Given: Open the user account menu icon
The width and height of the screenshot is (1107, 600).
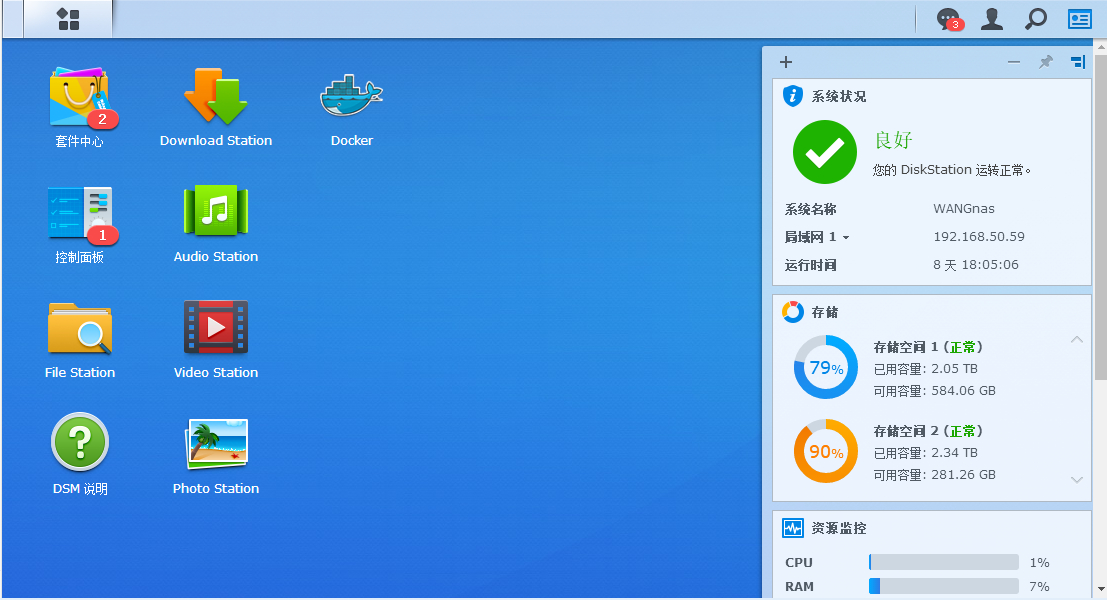Looking at the screenshot, I should click(x=992, y=19).
